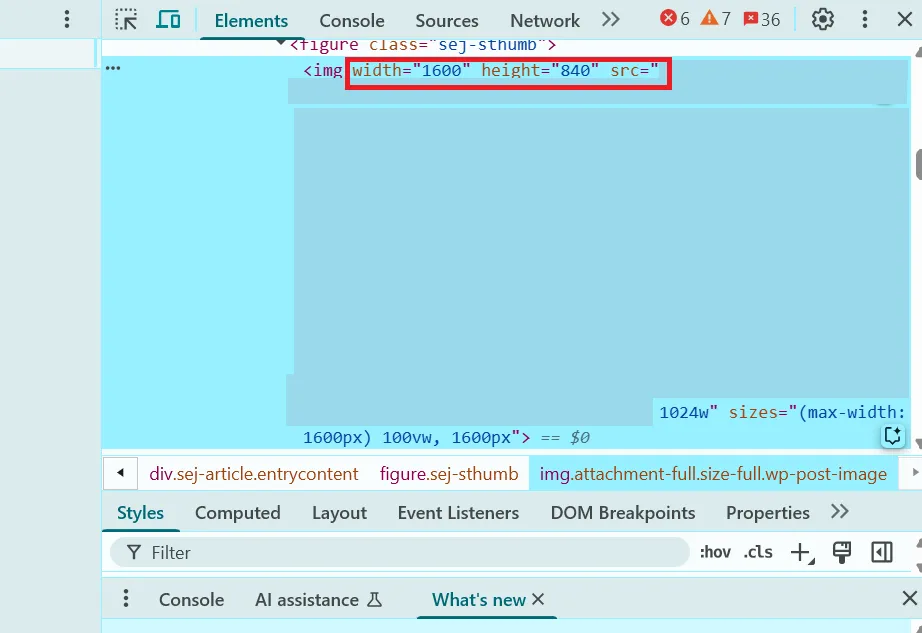Click the issues count badge showing 36
This screenshot has width=922, height=633.
(762, 19)
